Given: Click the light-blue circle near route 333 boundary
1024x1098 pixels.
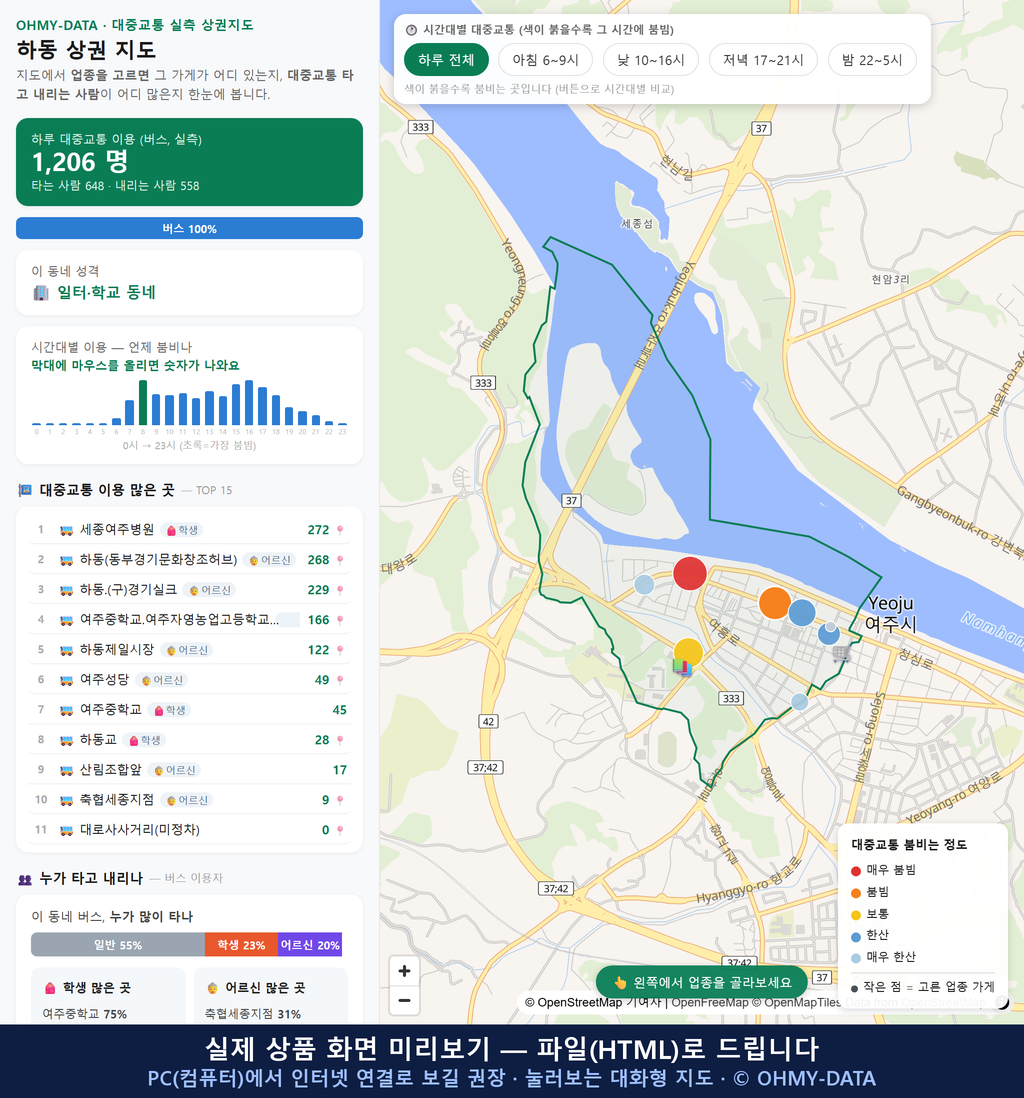Looking at the screenshot, I should (x=799, y=701).
